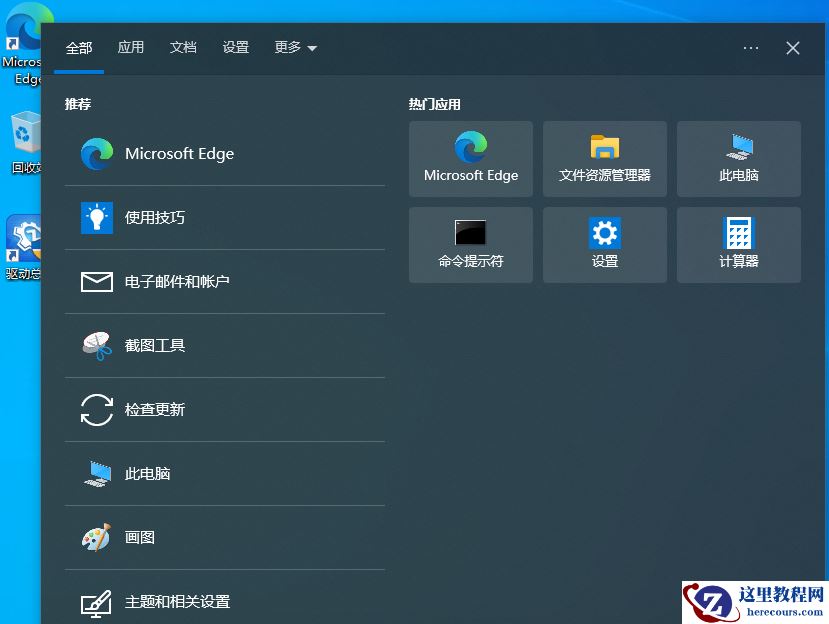
Task: Switch to the 应用 tab
Action: tap(131, 47)
